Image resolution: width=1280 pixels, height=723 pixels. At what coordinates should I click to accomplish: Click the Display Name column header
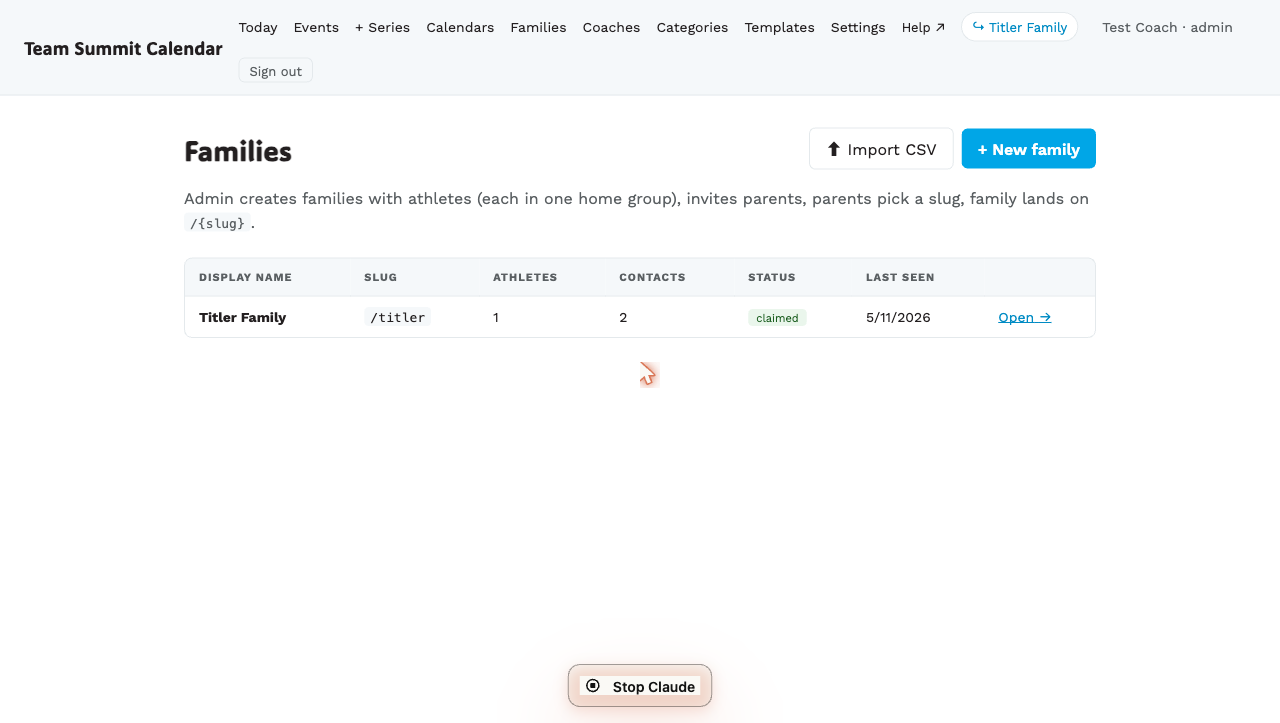pos(245,277)
